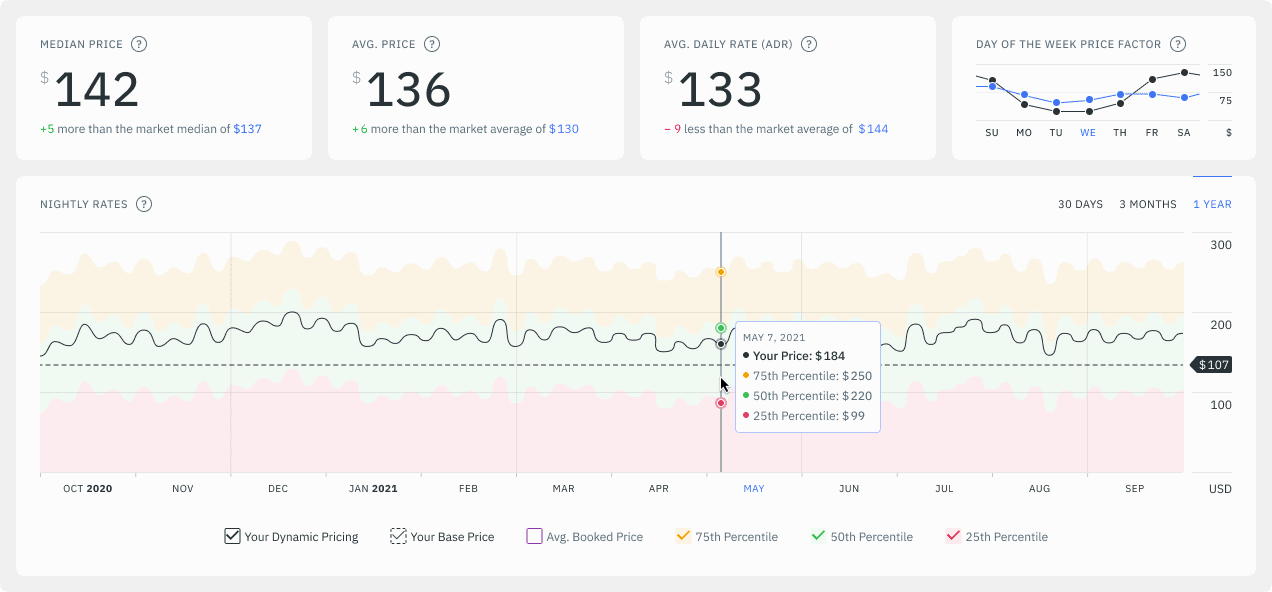Follow the $144 market average link

point(873,129)
